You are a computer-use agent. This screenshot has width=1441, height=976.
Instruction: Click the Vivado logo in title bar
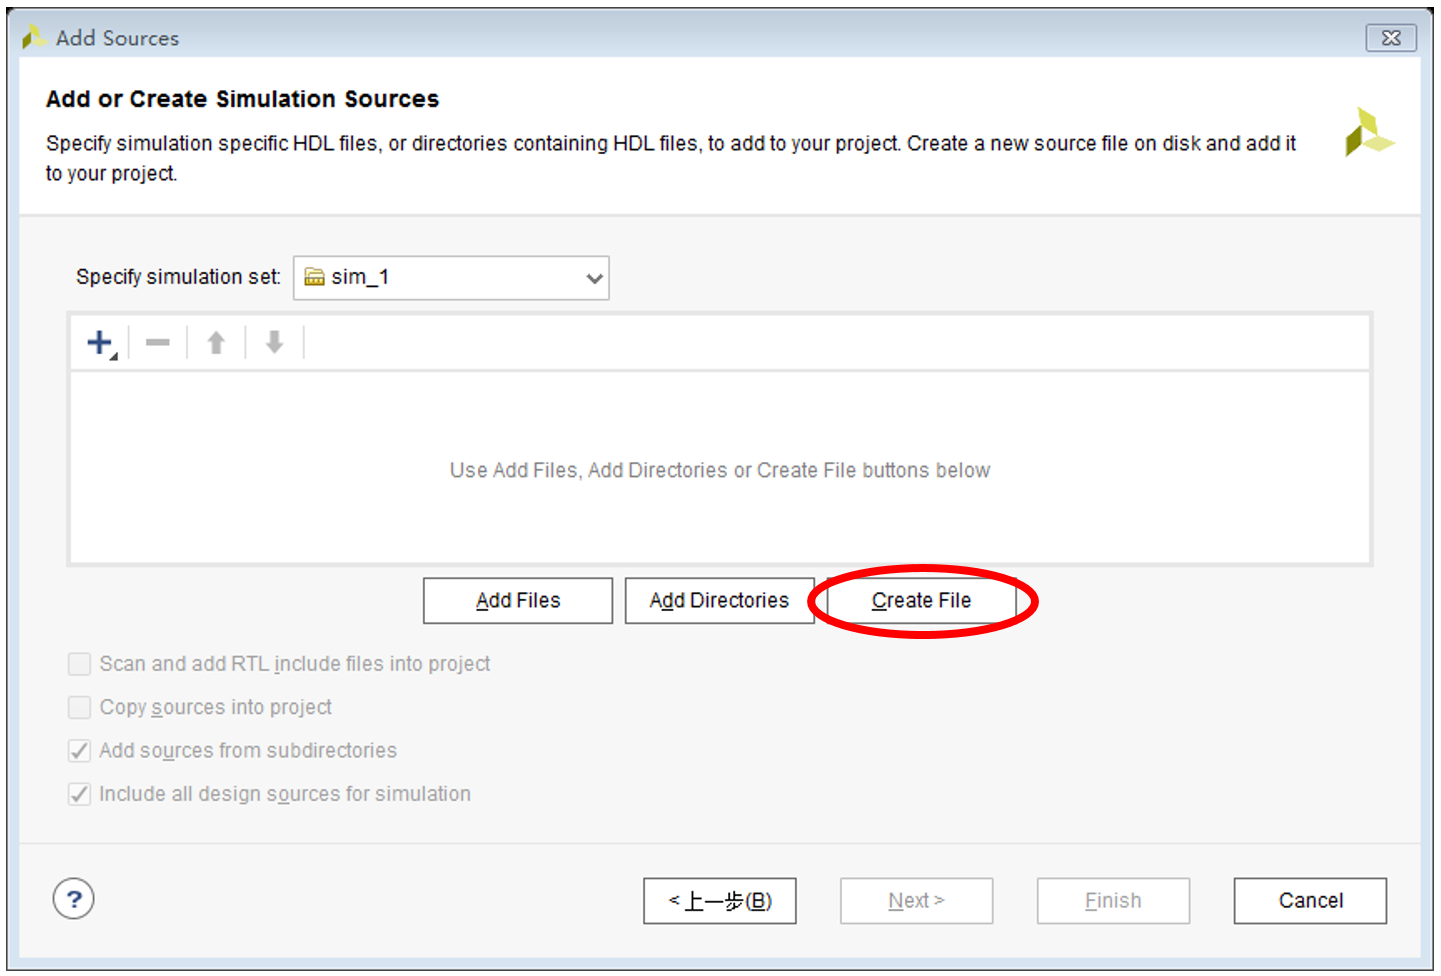34,38
